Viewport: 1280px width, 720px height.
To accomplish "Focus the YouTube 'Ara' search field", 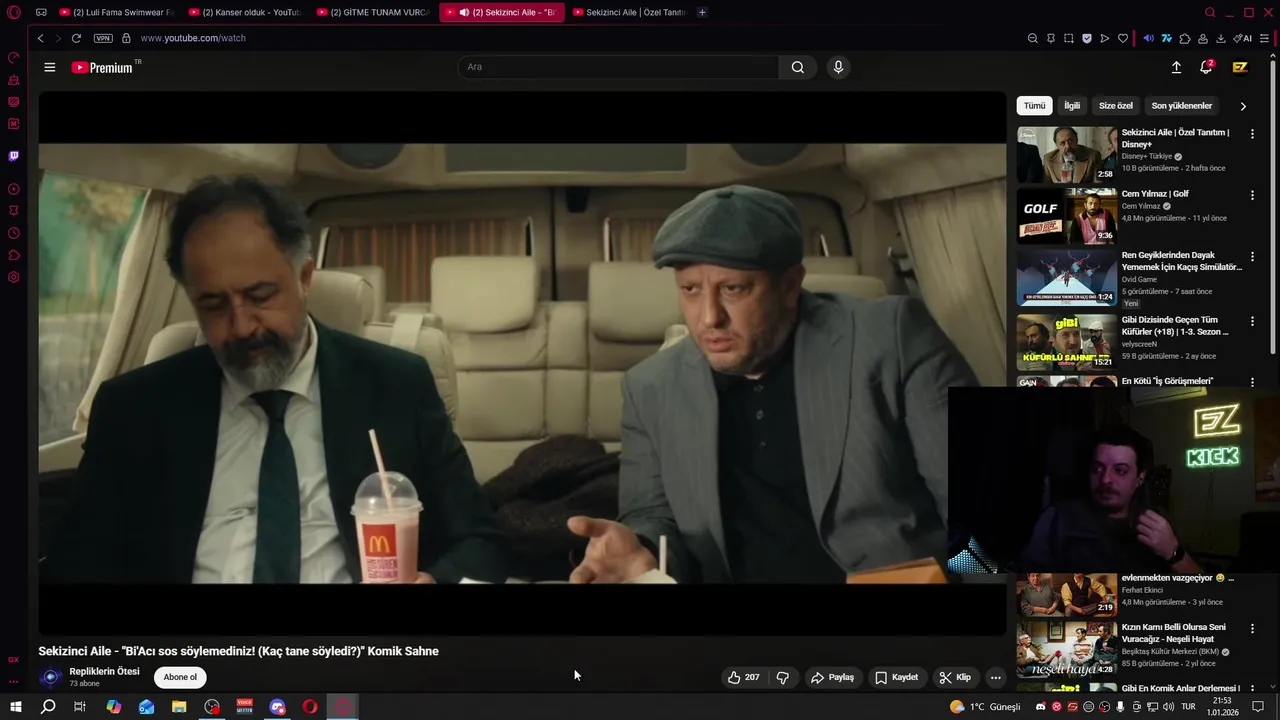I will pyautogui.click(x=618, y=67).
